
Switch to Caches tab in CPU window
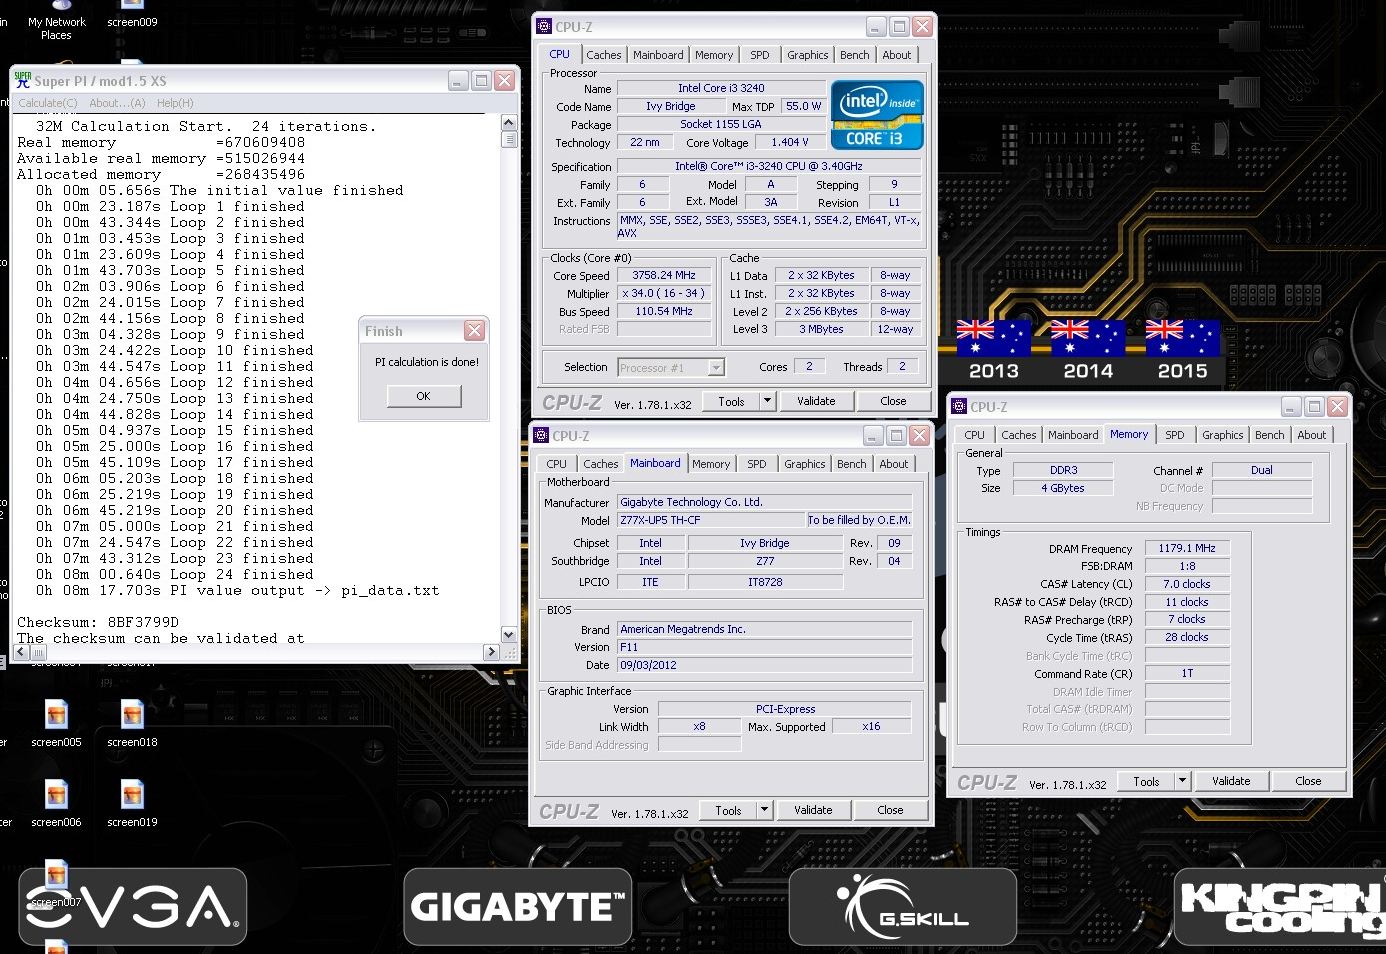pyautogui.click(x=604, y=55)
